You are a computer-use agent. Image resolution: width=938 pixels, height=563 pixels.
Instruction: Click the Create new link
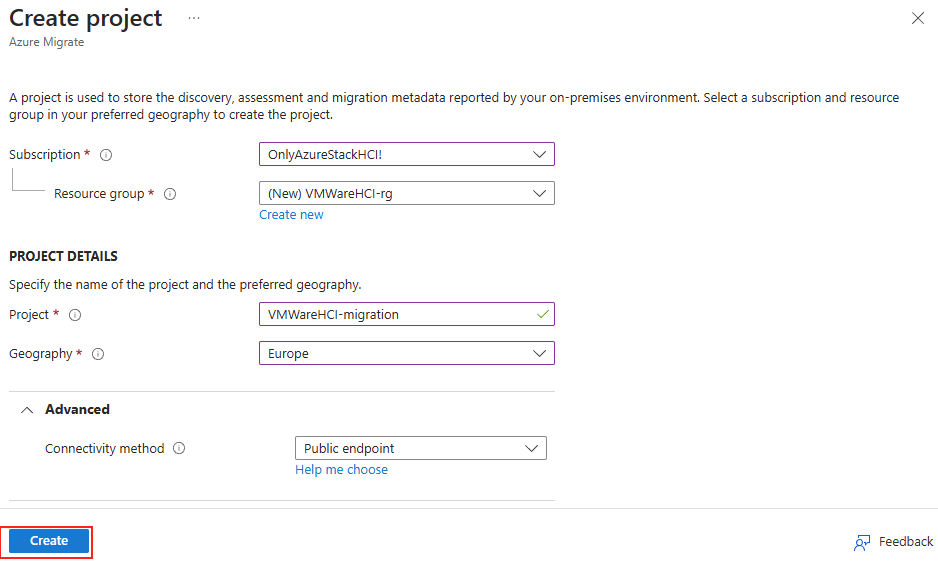coord(291,215)
